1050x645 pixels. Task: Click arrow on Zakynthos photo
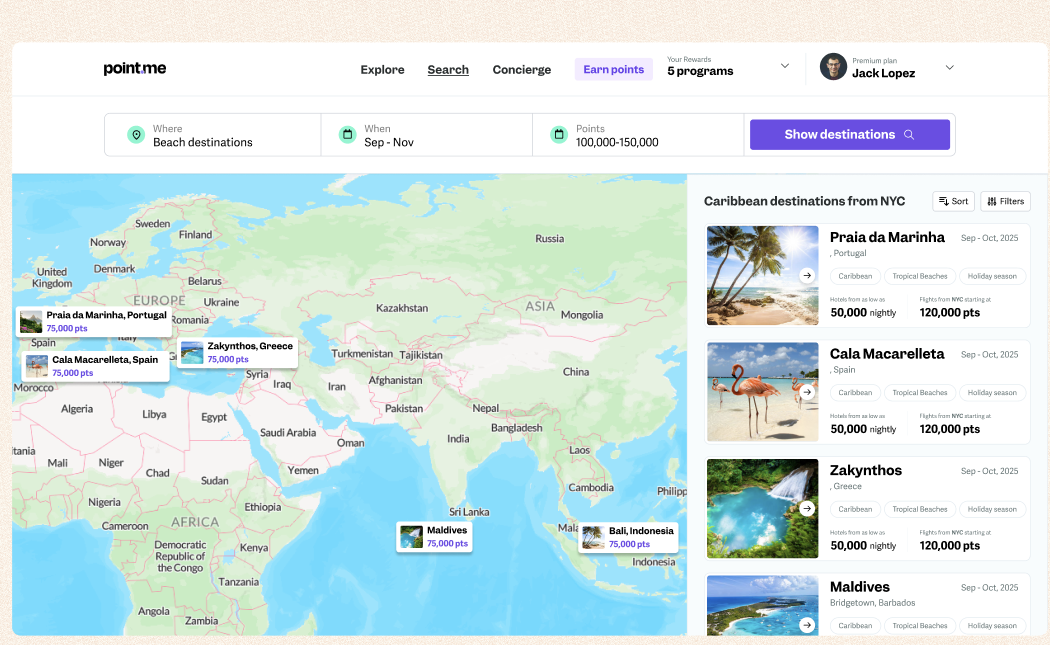pyautogui.click(x=807, y=508)
